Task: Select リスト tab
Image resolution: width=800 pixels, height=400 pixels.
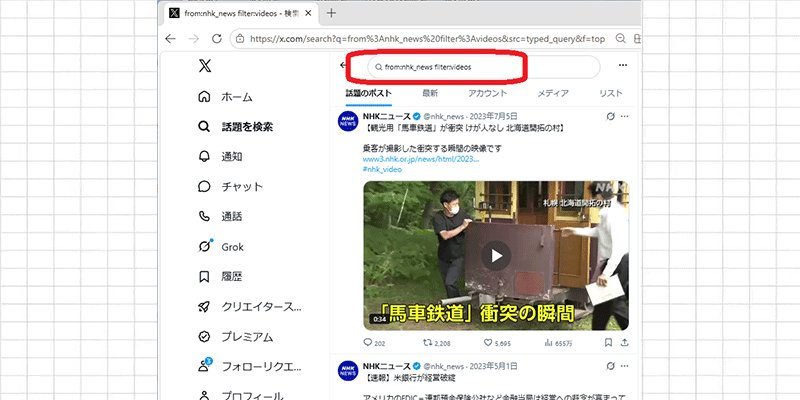Action: click(x=611, y=93)
